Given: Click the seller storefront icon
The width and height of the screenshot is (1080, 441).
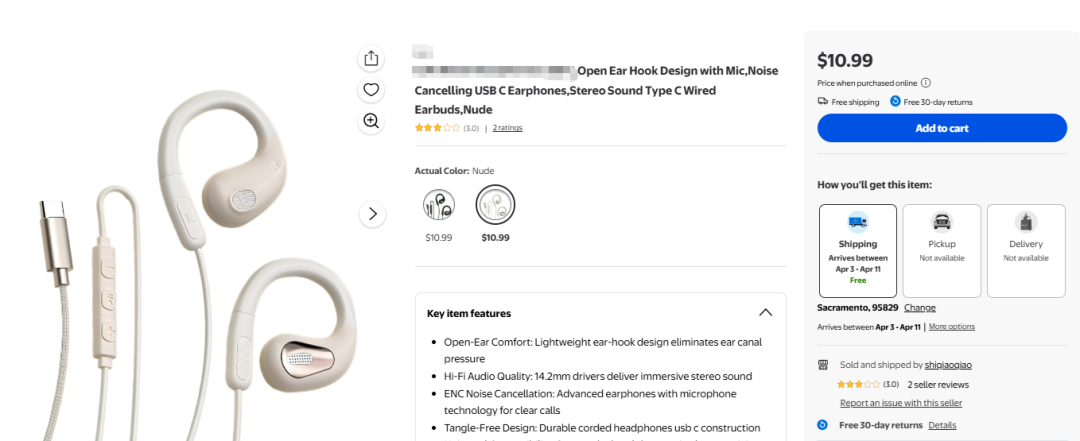Looking at the screenshot, I should [823, 365].
